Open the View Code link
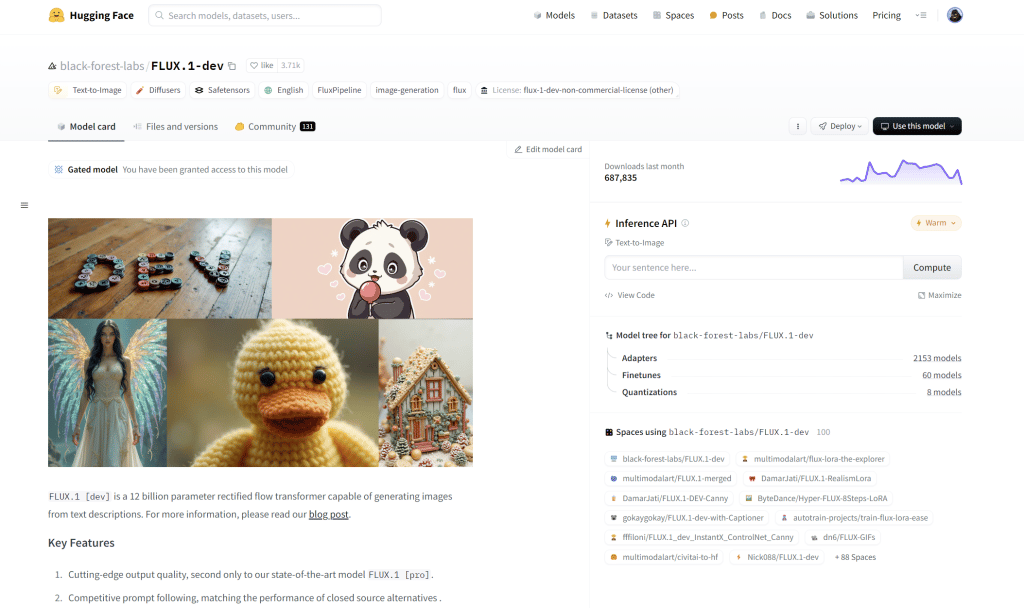Screen dimensions: 1024x608 630,295
